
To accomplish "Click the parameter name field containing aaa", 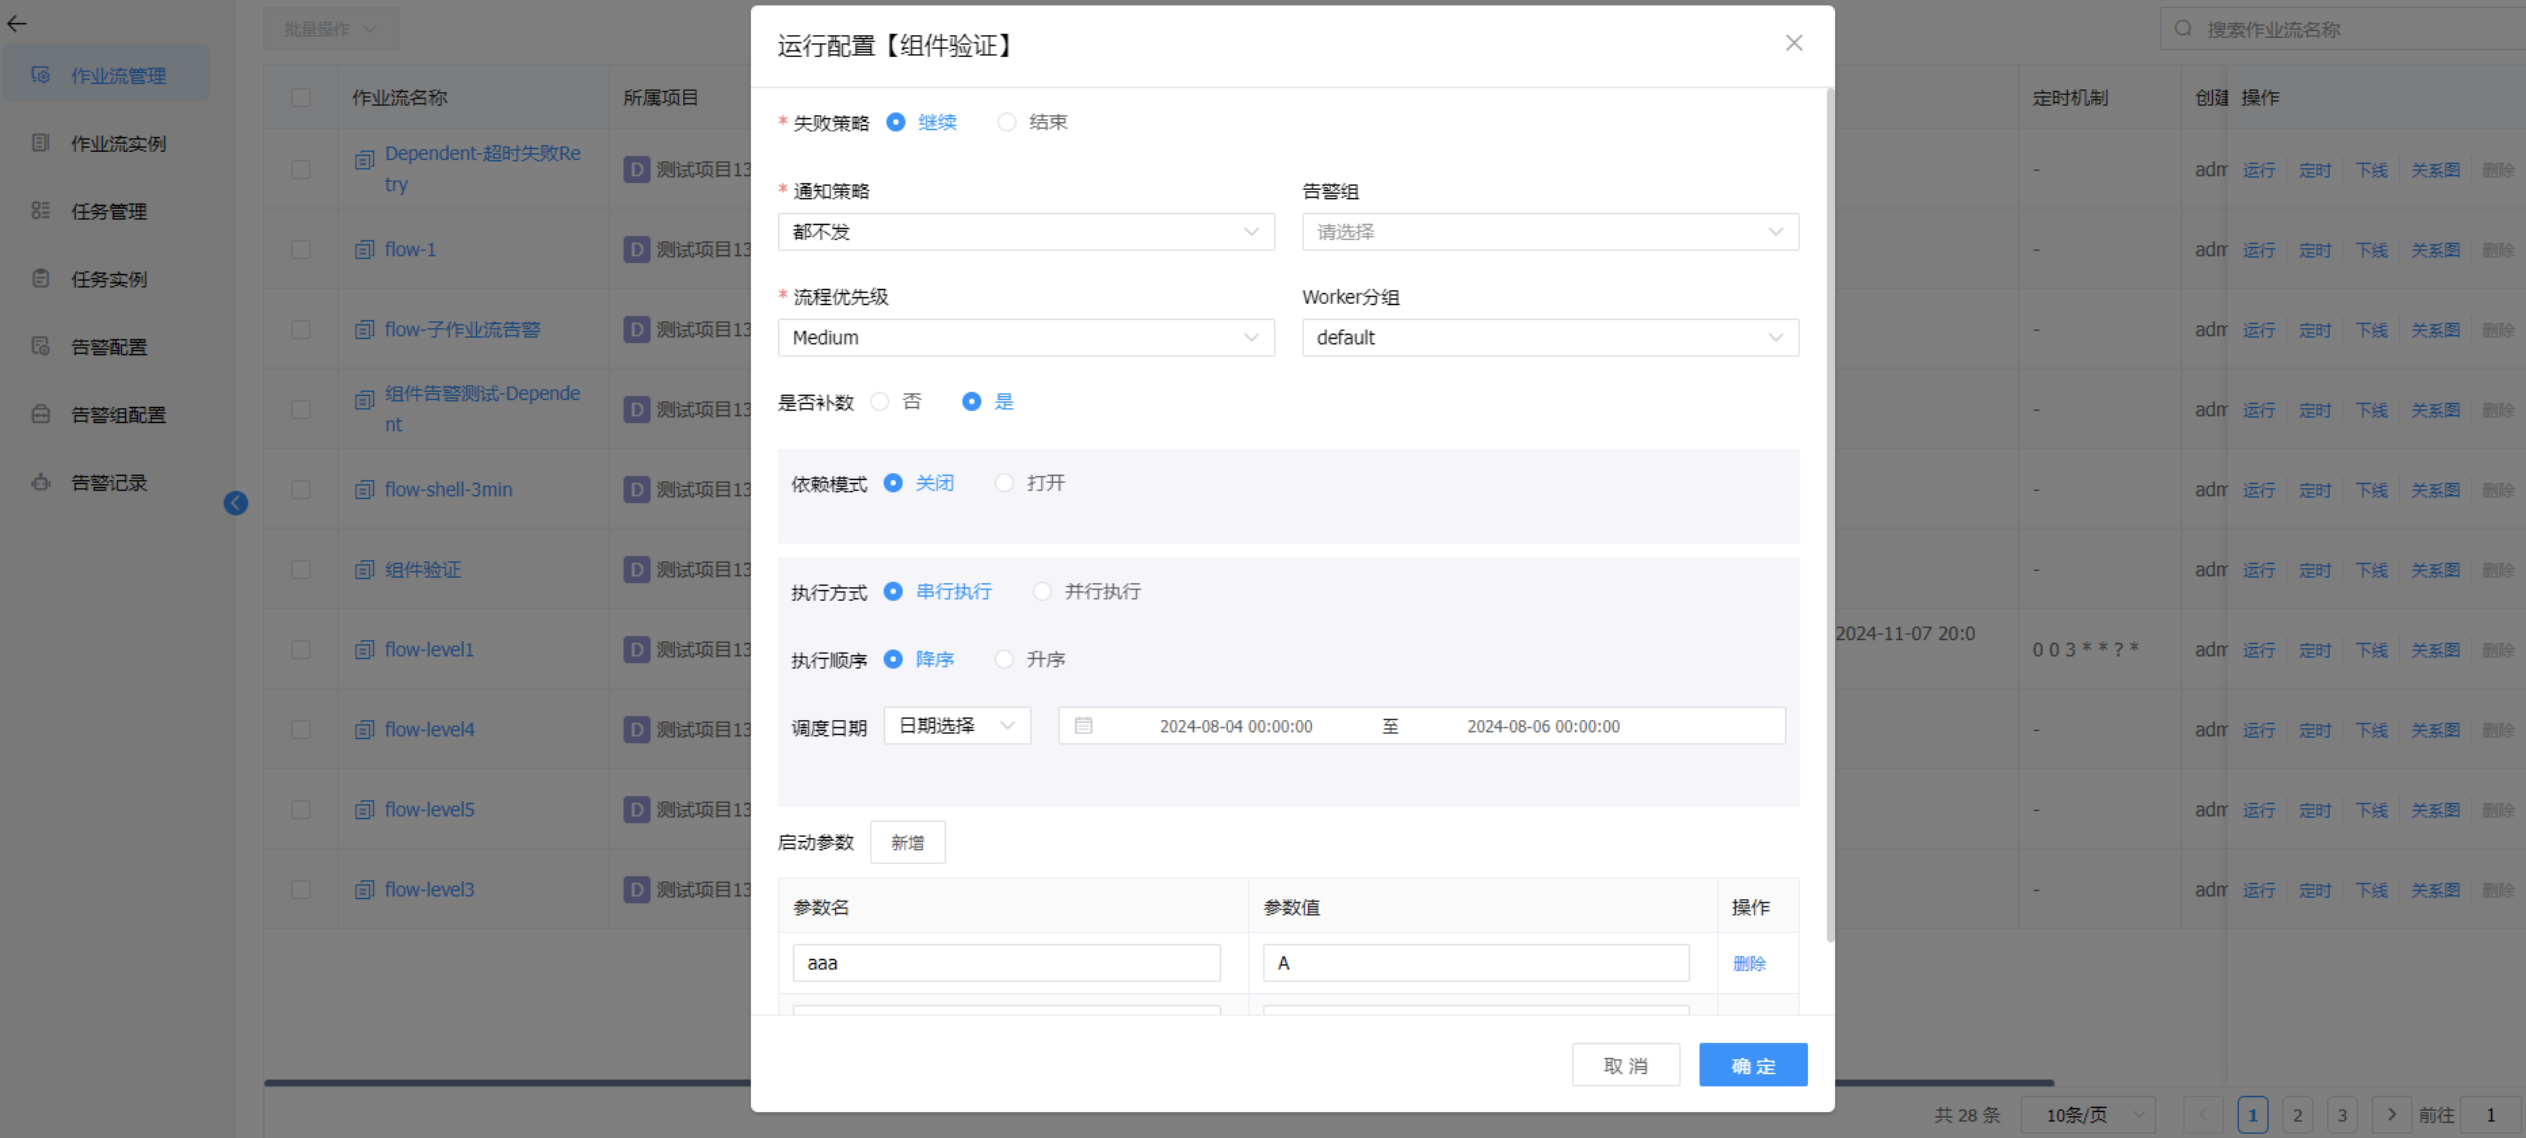I will point(1005,963).
